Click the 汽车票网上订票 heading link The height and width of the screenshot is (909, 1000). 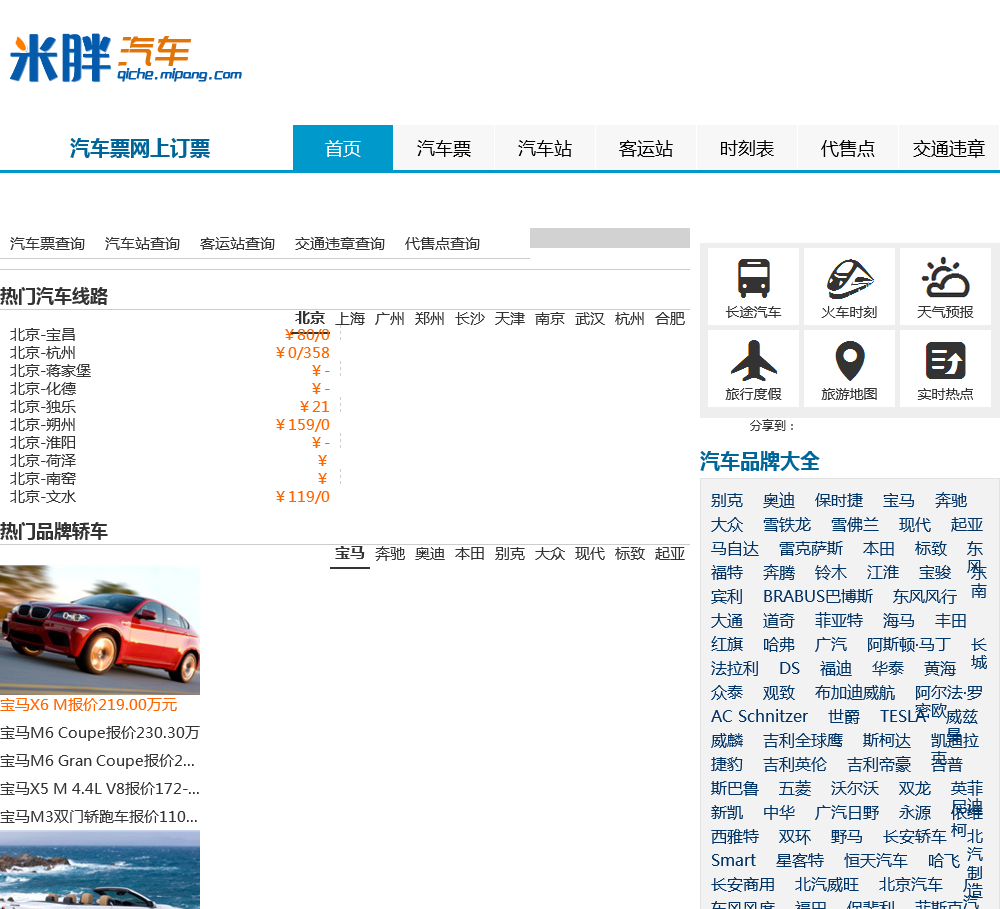tap(140, 149)
